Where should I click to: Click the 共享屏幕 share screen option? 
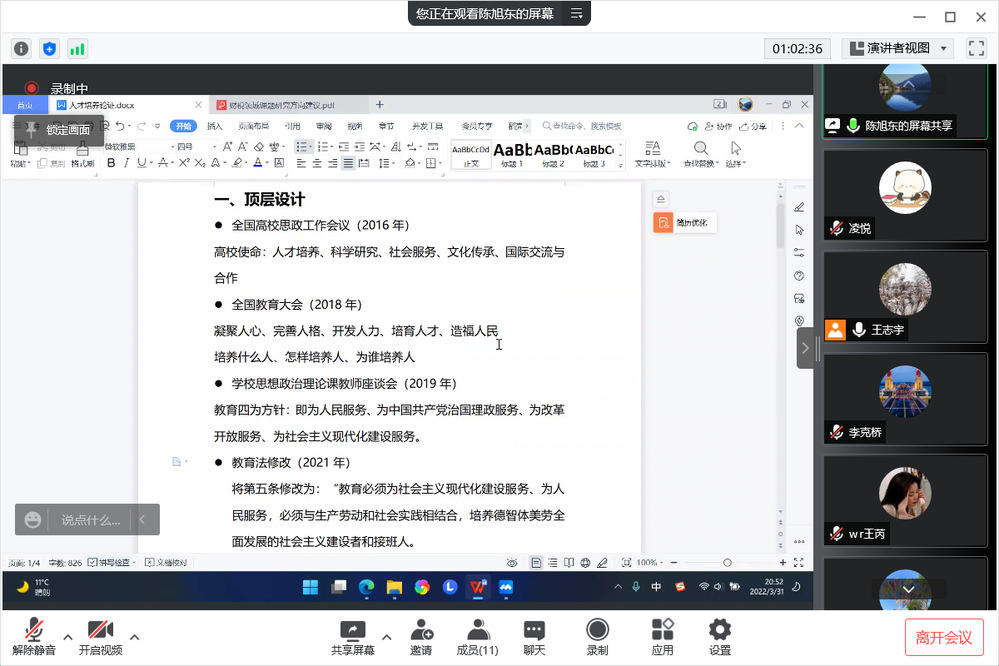pyautogui.click(x=353, y=637)
